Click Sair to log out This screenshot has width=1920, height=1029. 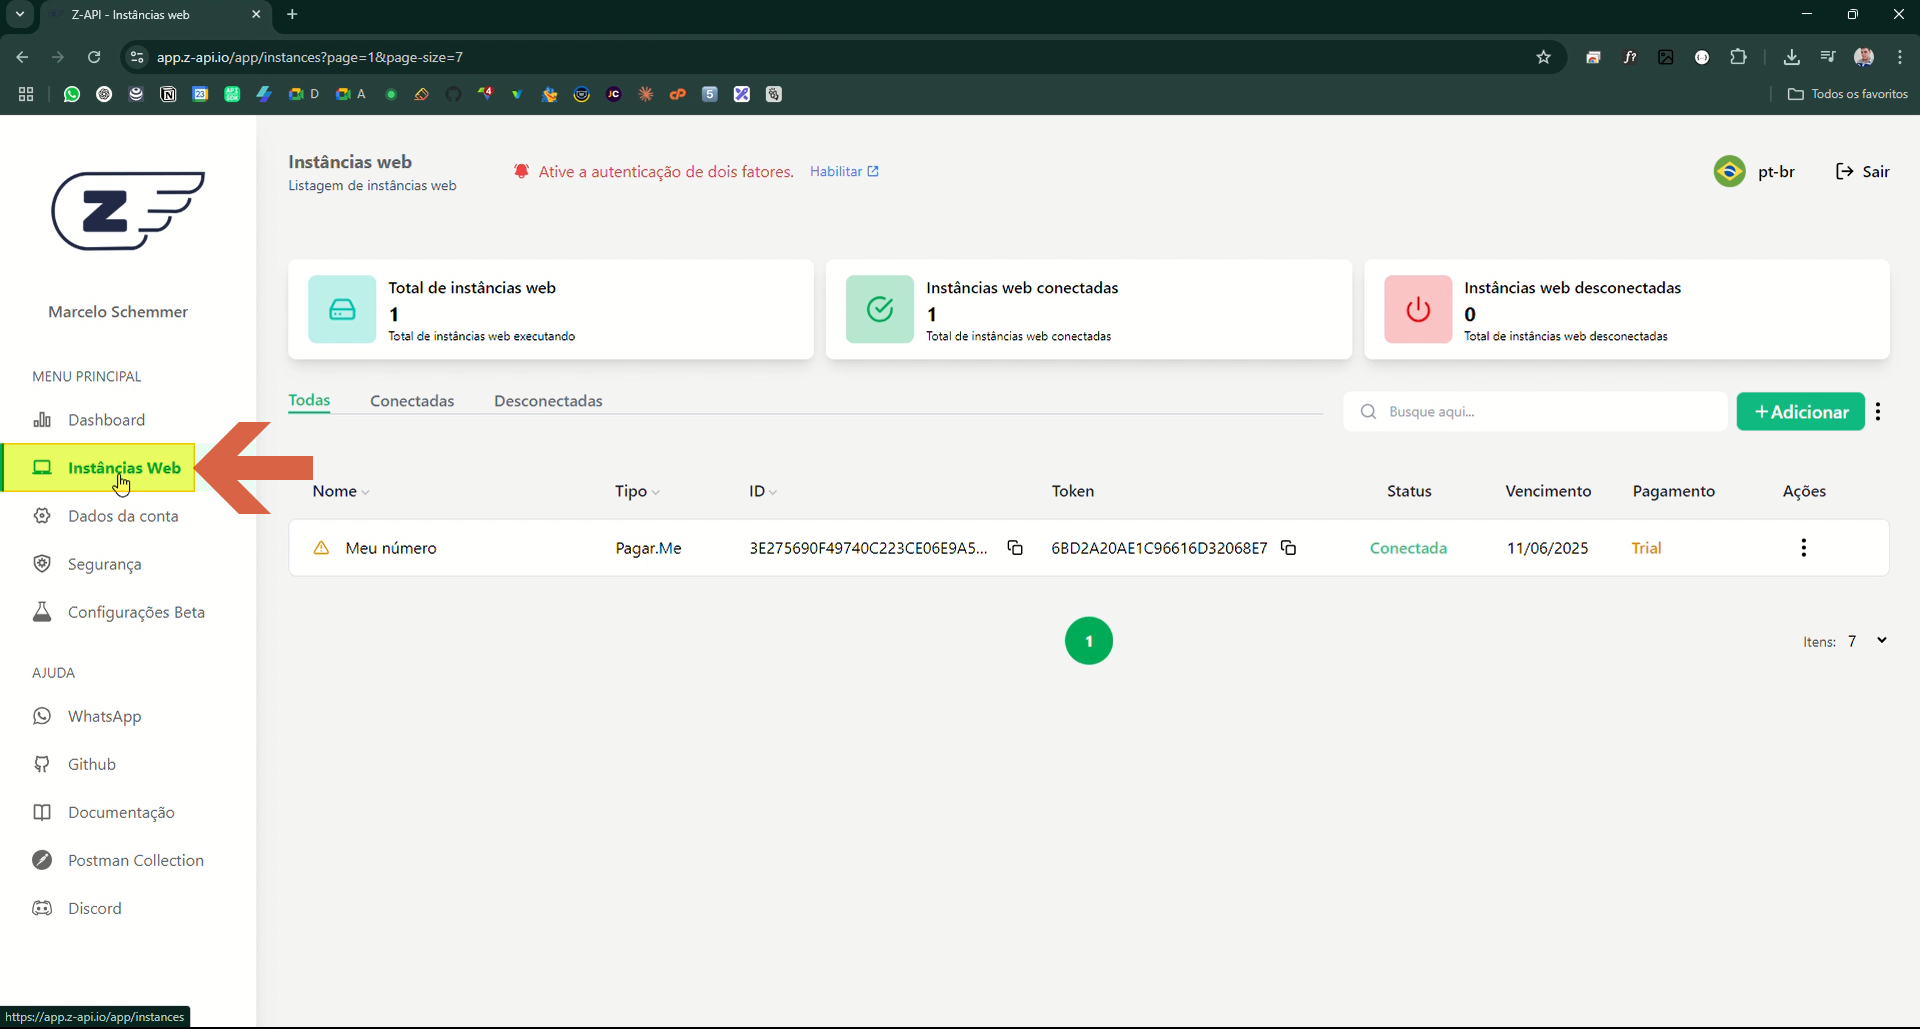[x=1862, y=171]
